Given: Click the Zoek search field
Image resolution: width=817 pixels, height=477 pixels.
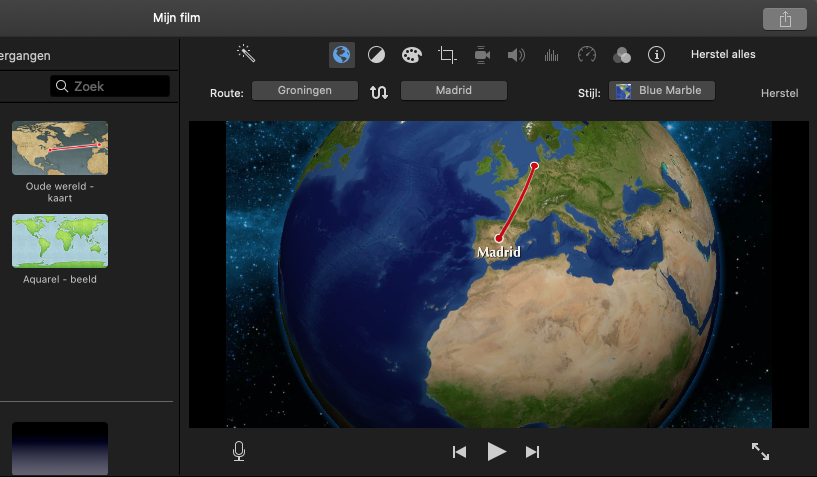Looking at the screenshot, I should (x=110, y=86).
